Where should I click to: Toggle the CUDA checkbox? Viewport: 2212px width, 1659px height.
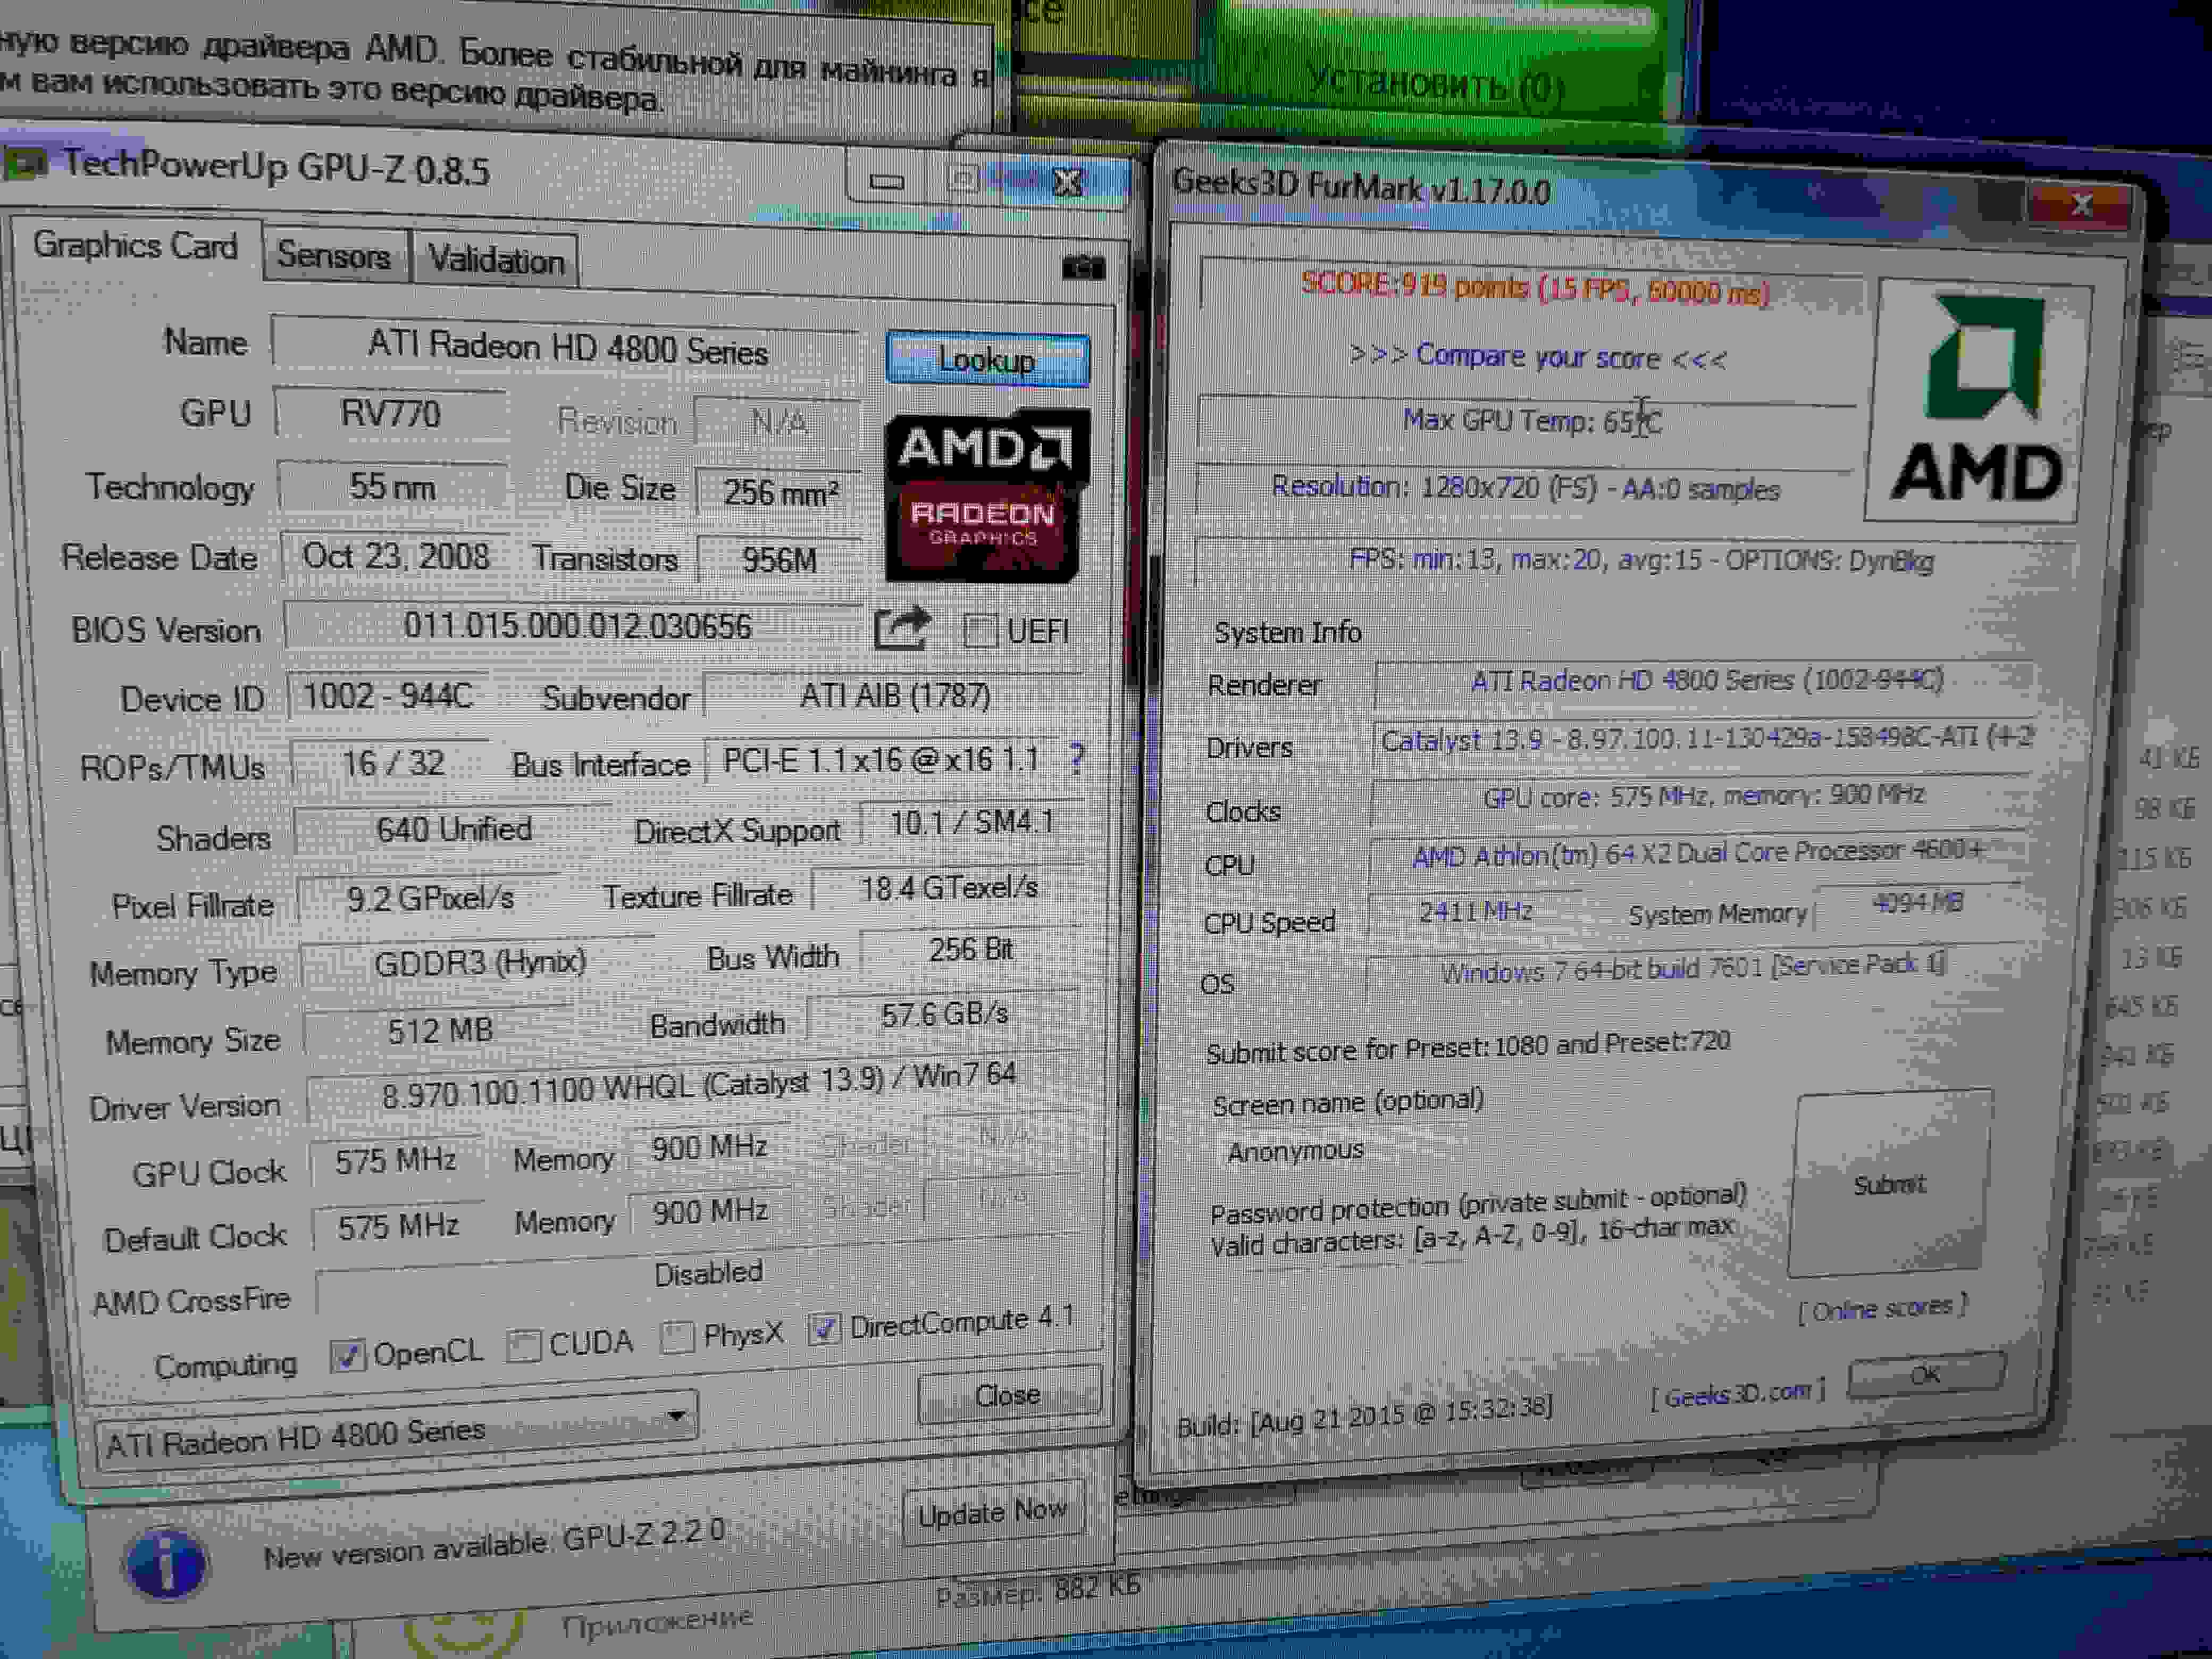click(523, 1346)
